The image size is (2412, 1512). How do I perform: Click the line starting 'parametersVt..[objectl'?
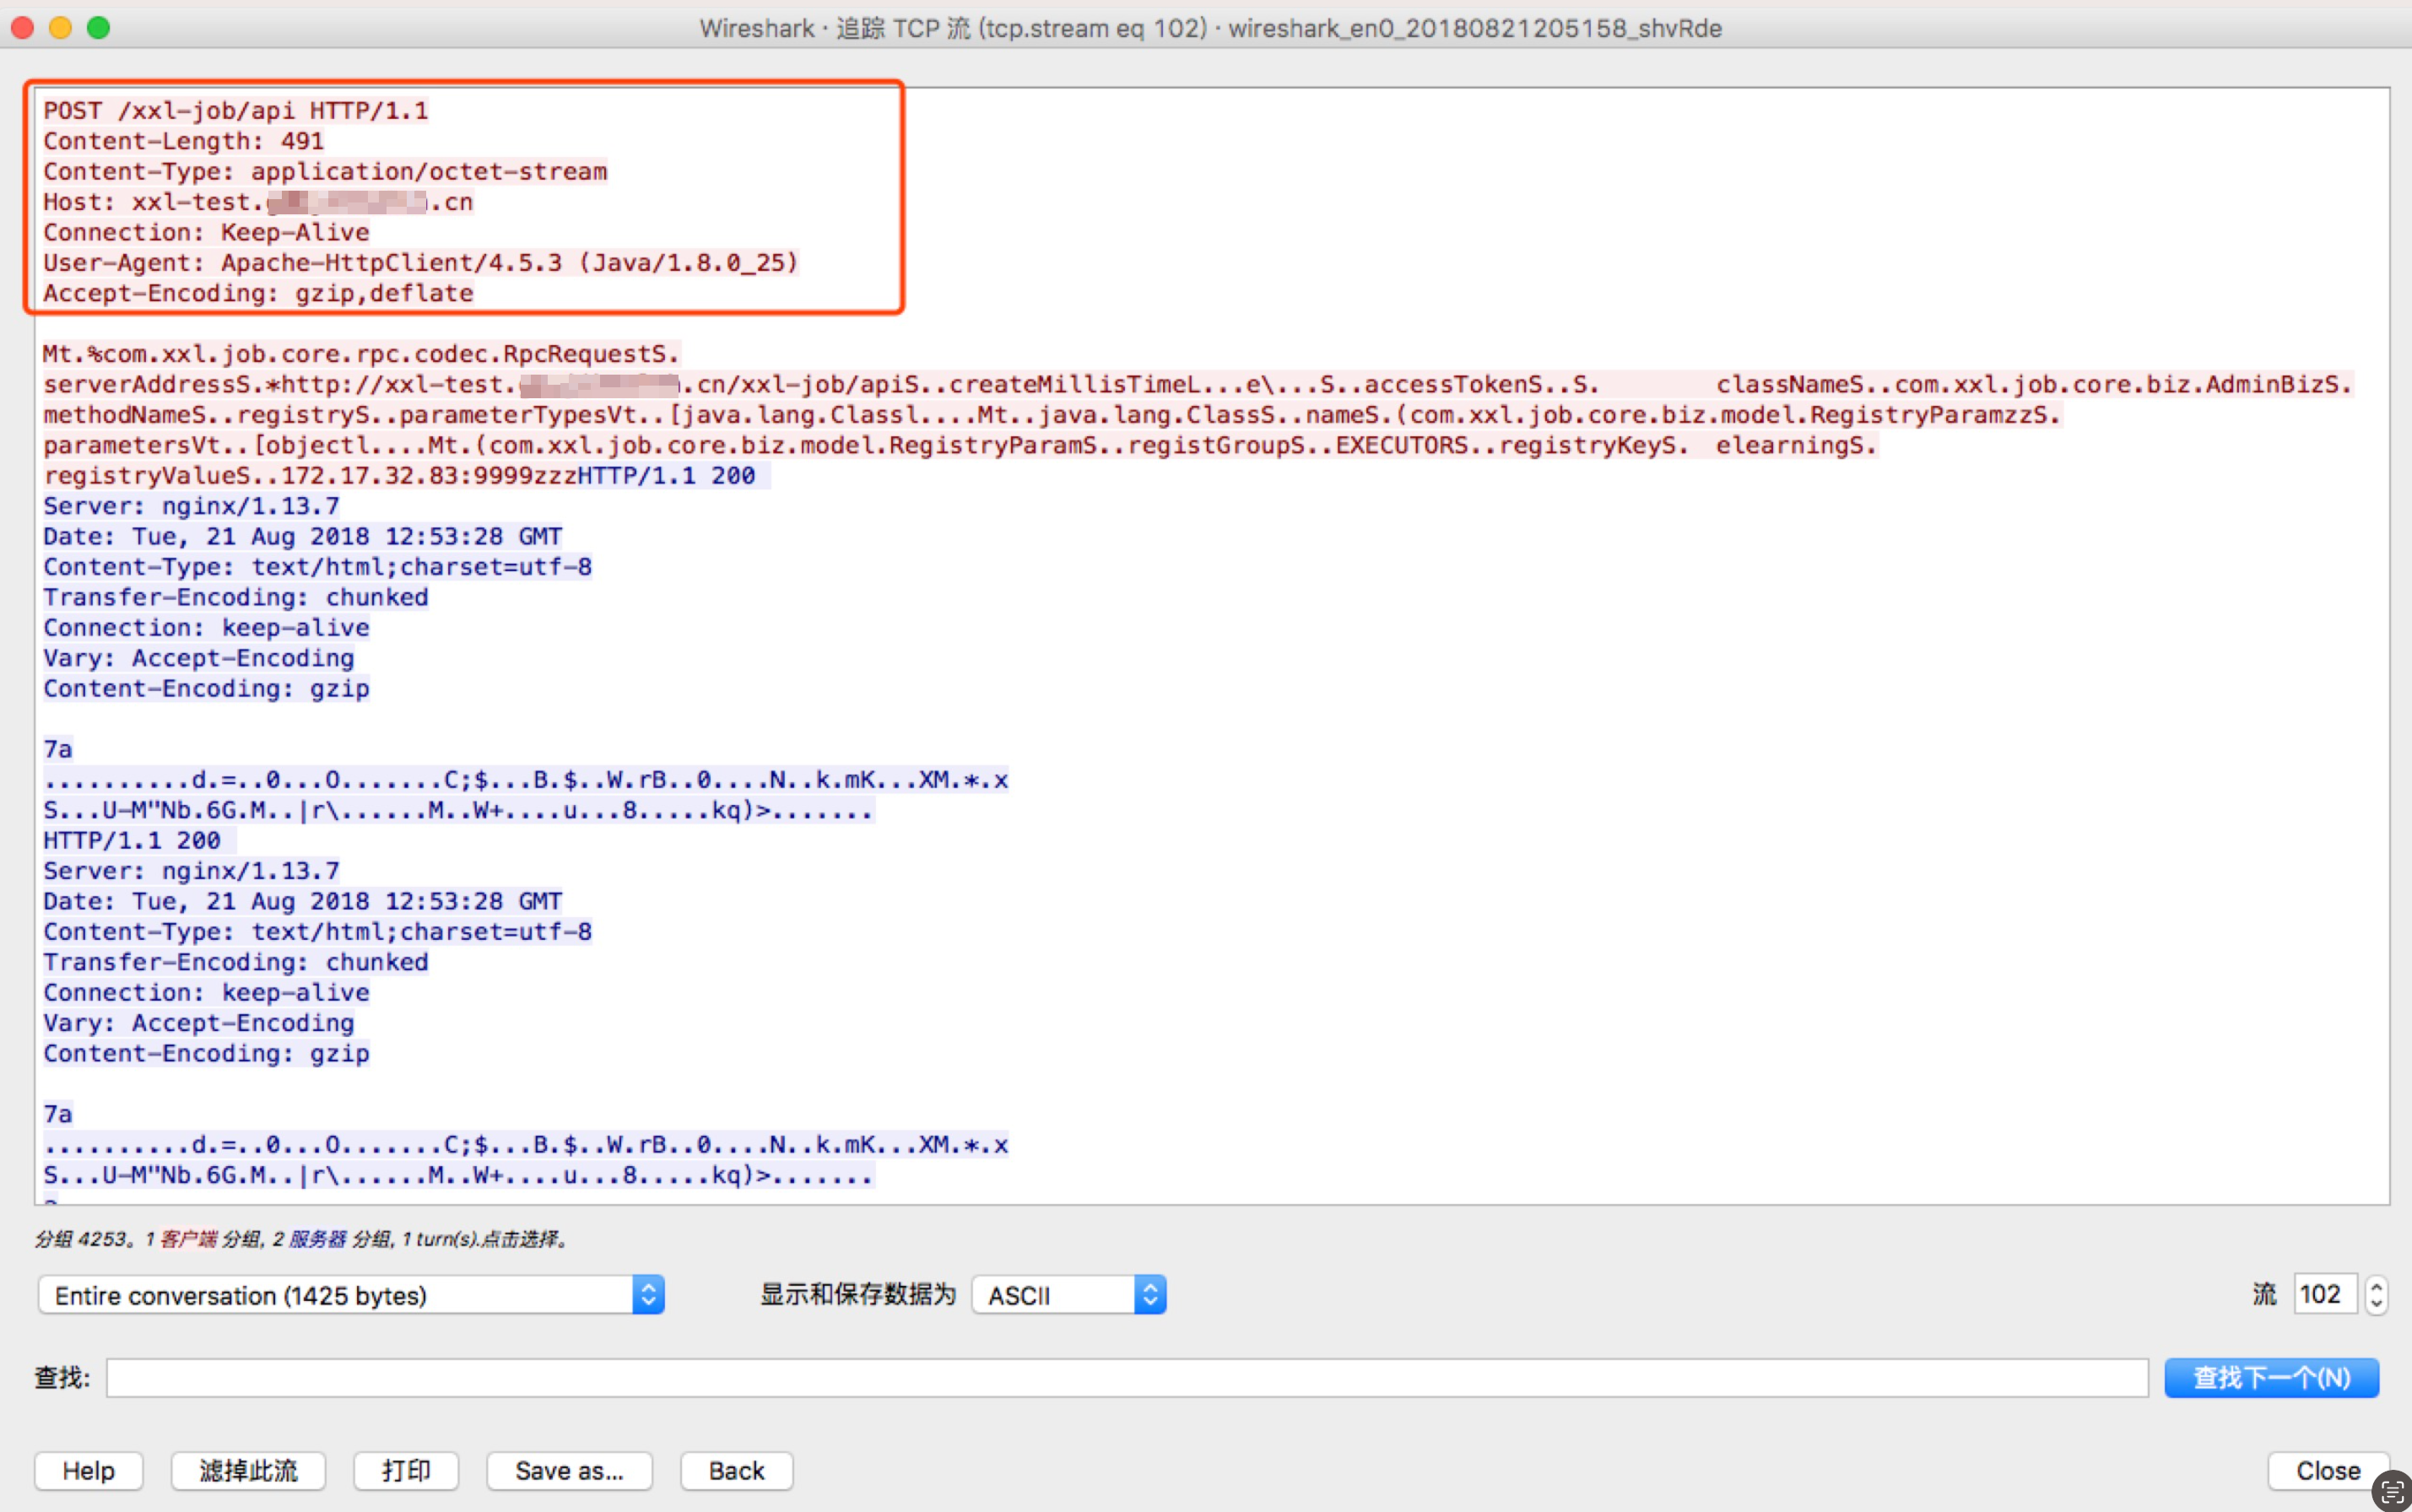pyautogui.click(x=960, y=445)
